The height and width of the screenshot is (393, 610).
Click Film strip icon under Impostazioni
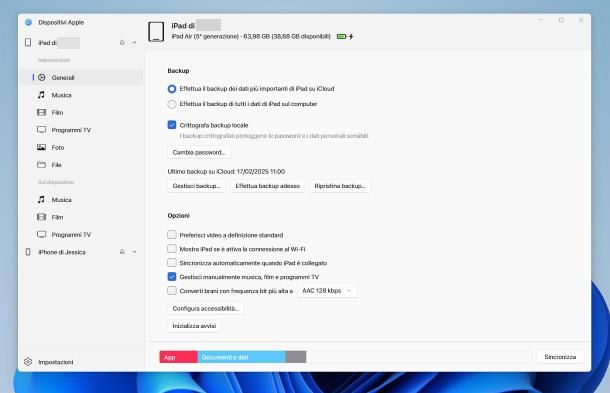(x=41, y=112)
